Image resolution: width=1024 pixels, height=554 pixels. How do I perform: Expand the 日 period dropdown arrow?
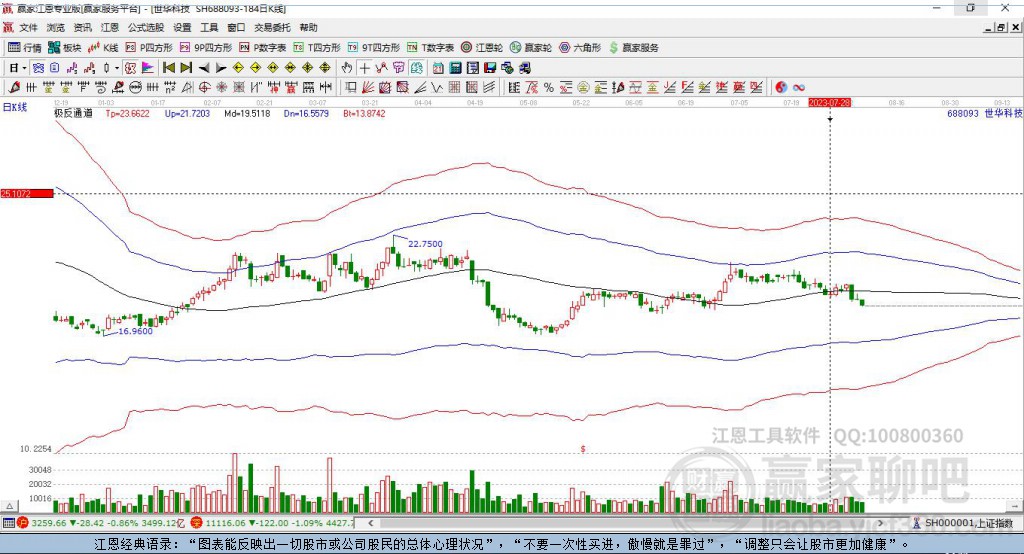[x=25, y=68]
